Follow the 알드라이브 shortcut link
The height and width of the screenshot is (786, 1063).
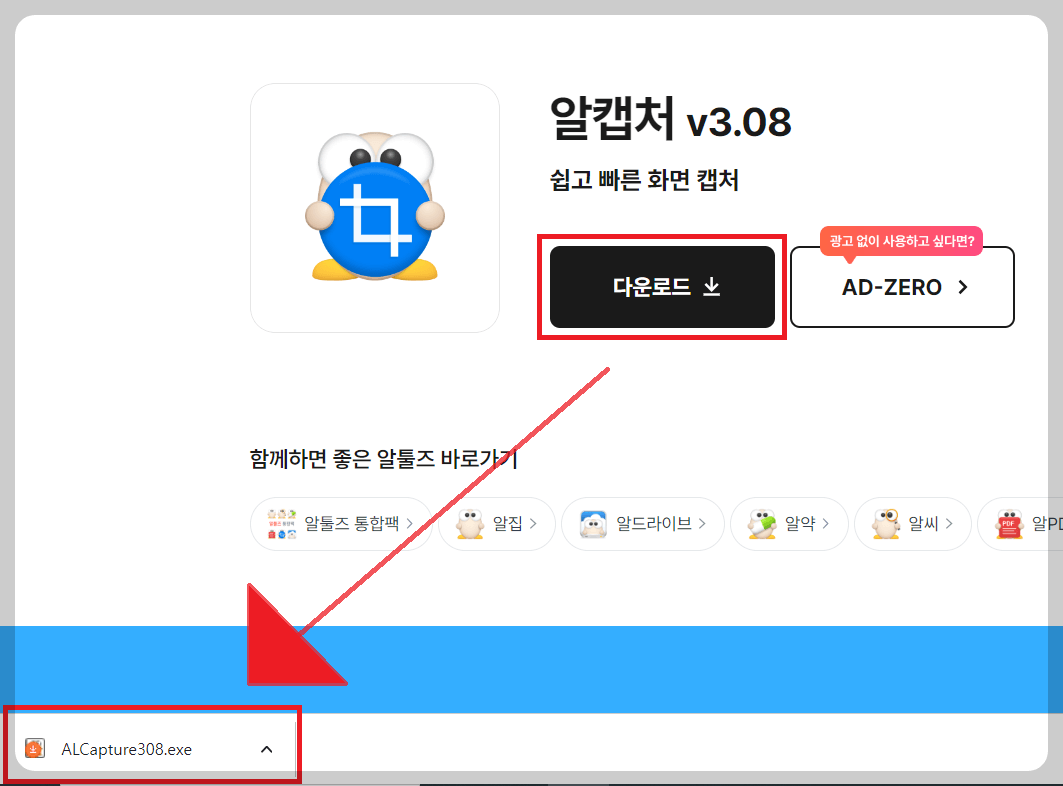(643, 523)
